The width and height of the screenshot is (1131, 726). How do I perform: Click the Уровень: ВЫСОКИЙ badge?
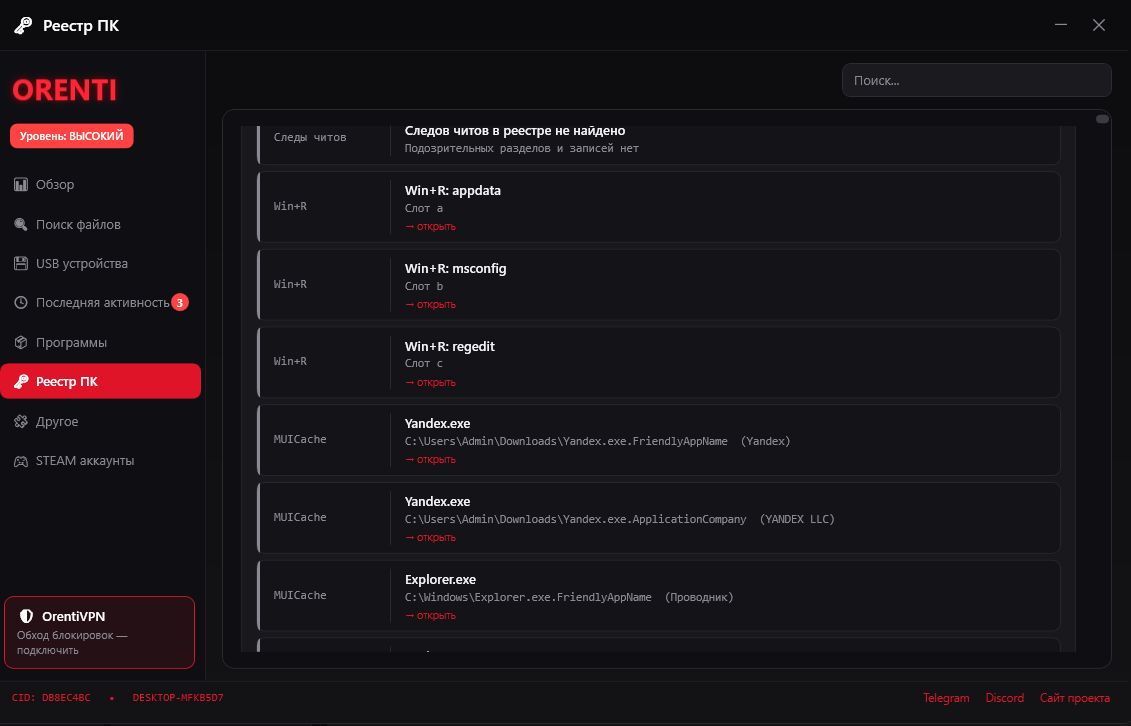click(71, 136)
